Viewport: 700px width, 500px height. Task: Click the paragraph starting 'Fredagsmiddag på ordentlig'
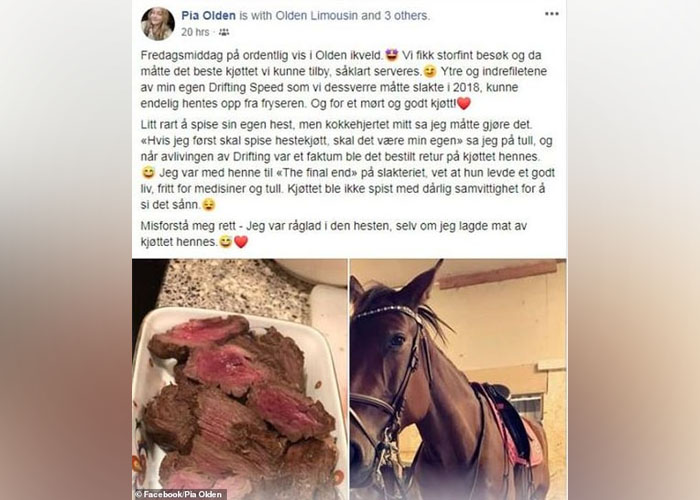coord(344,79)
